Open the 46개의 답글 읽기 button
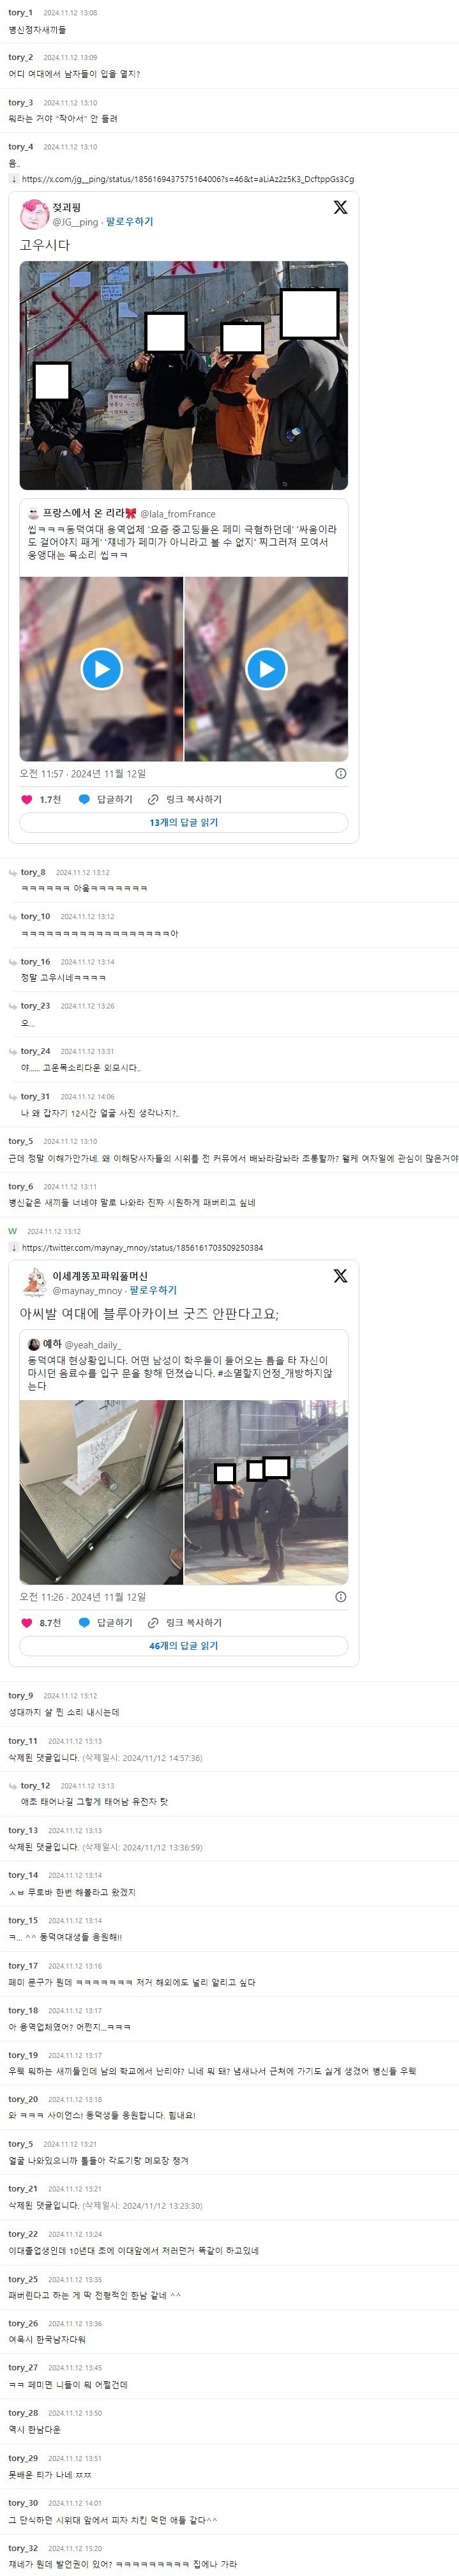Image resolution: width=459 pixels, height=2576 pixels. pyautogui.click(x=184, y=1645)
